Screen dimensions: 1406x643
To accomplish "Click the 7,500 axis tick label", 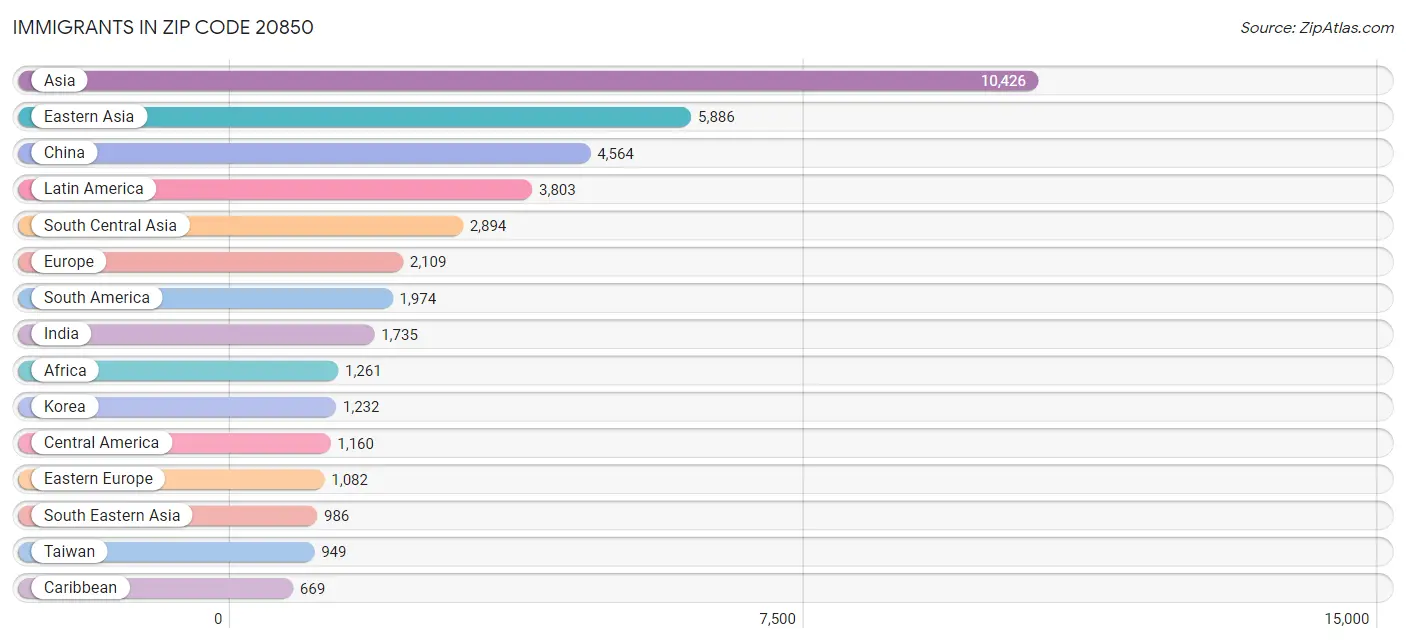I will [x=777, y=618].
